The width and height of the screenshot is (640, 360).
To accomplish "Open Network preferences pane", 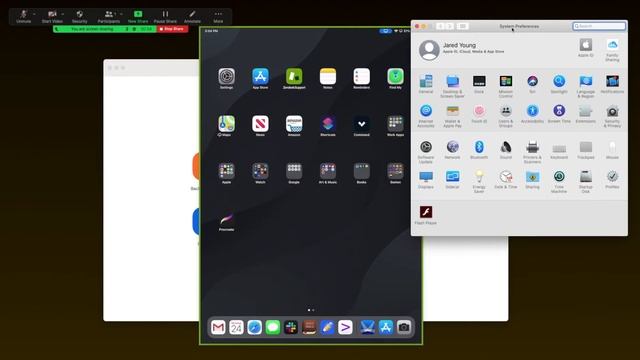I will click(452, 149).
